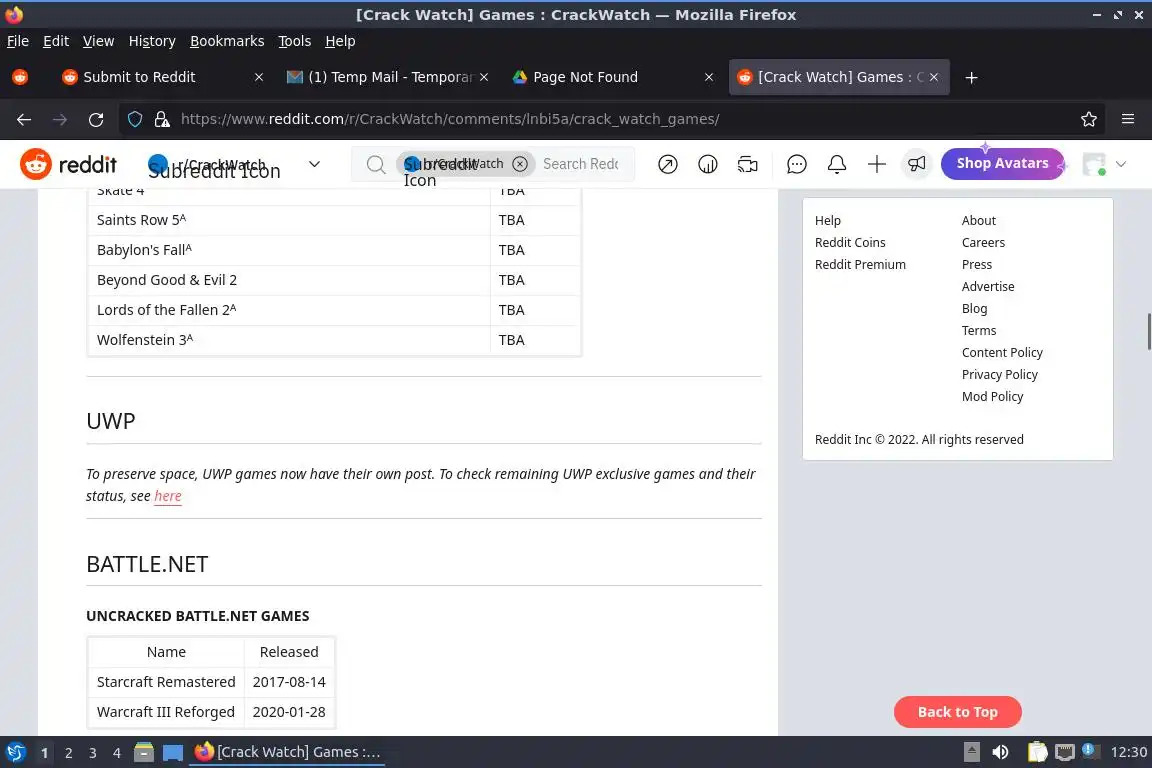
Task: Open the Mod Policy link
Action: (992, 397)
